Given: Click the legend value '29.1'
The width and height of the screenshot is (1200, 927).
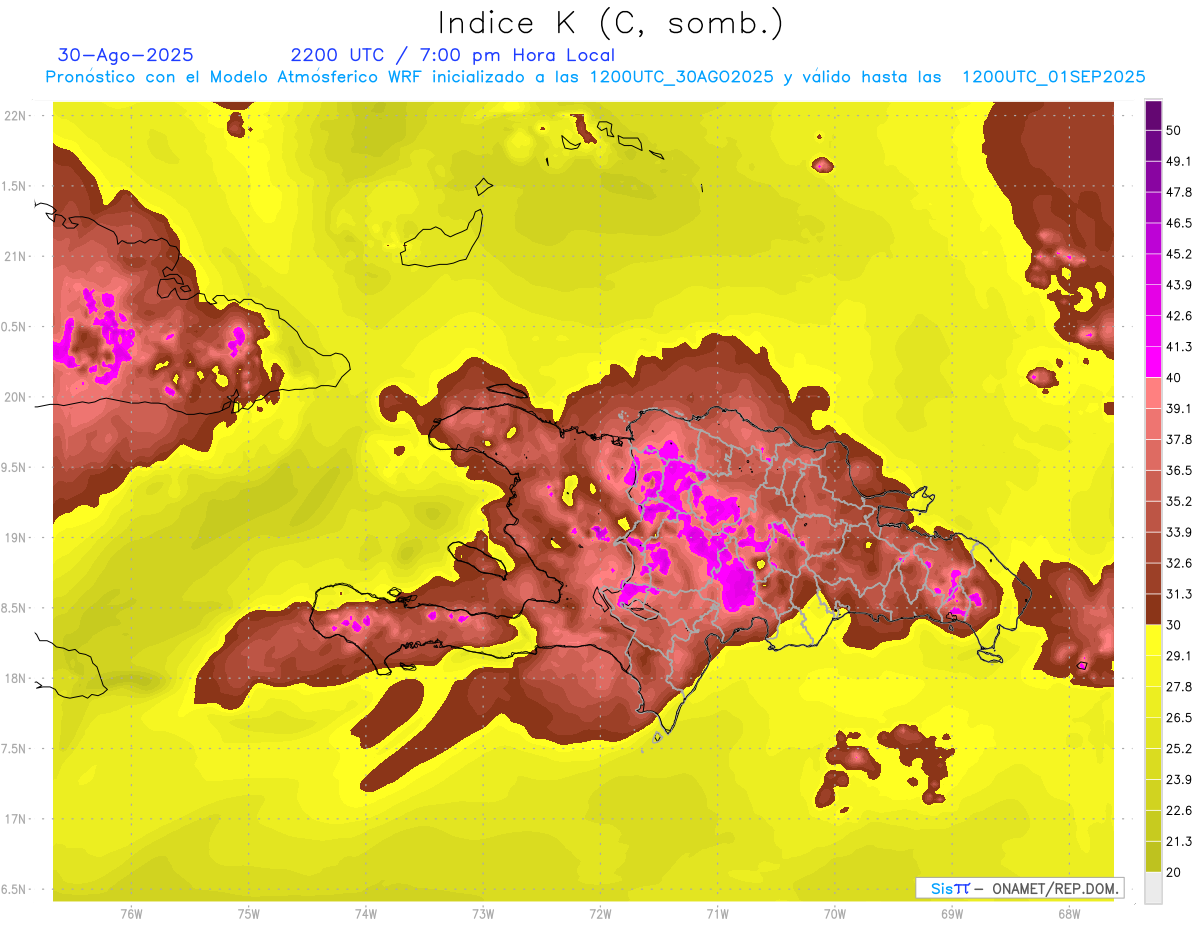Looking at the screenshot, I should pyautogui.click(x=1179, y=656).
